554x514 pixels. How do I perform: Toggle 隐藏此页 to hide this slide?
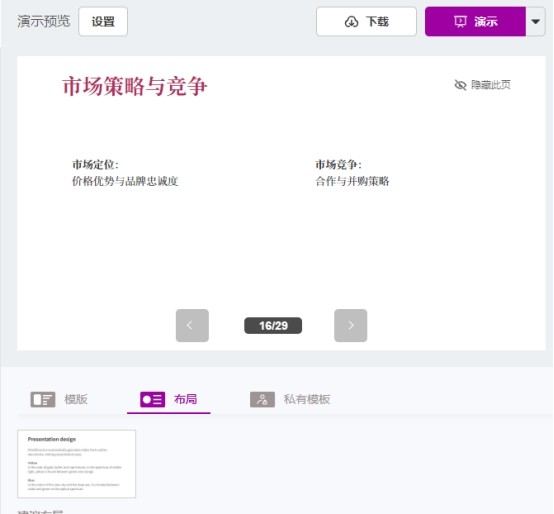482,85
